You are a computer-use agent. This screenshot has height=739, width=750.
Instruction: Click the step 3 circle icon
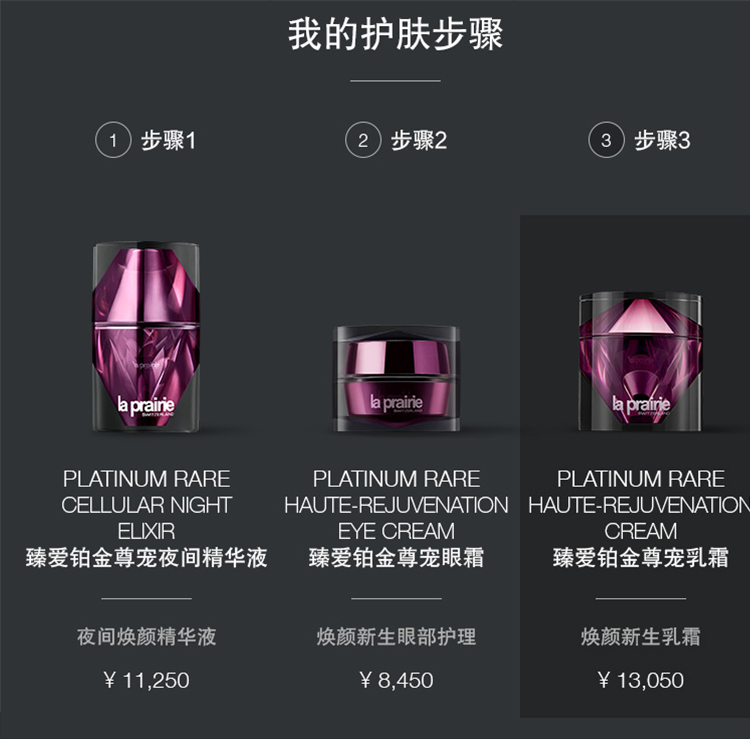point(607,140)
